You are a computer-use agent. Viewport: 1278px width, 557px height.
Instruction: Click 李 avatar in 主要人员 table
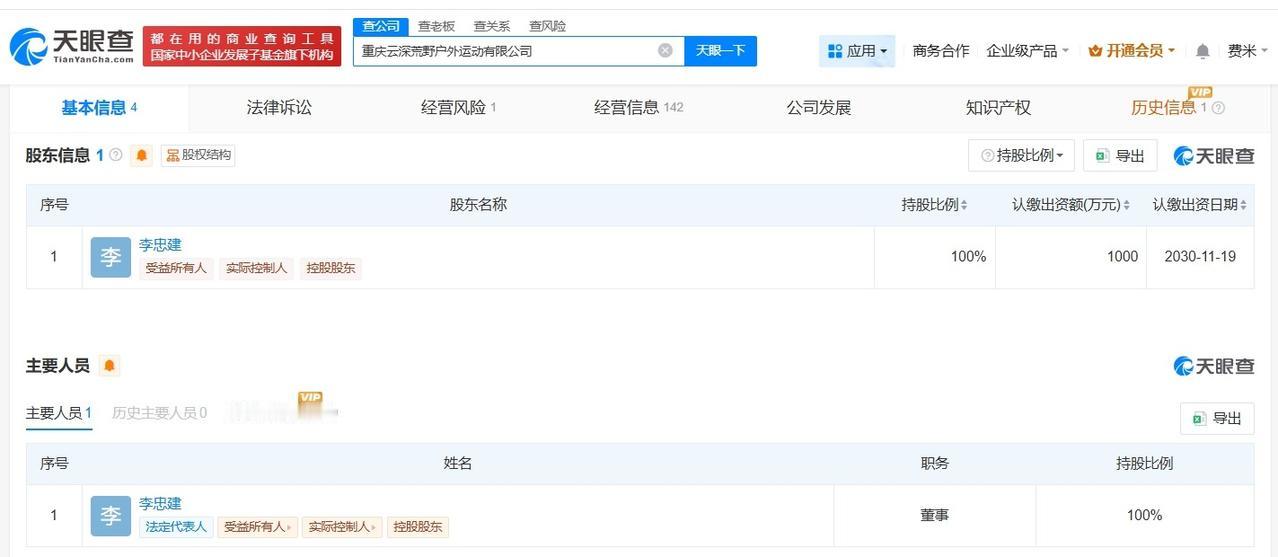point(111,516)
